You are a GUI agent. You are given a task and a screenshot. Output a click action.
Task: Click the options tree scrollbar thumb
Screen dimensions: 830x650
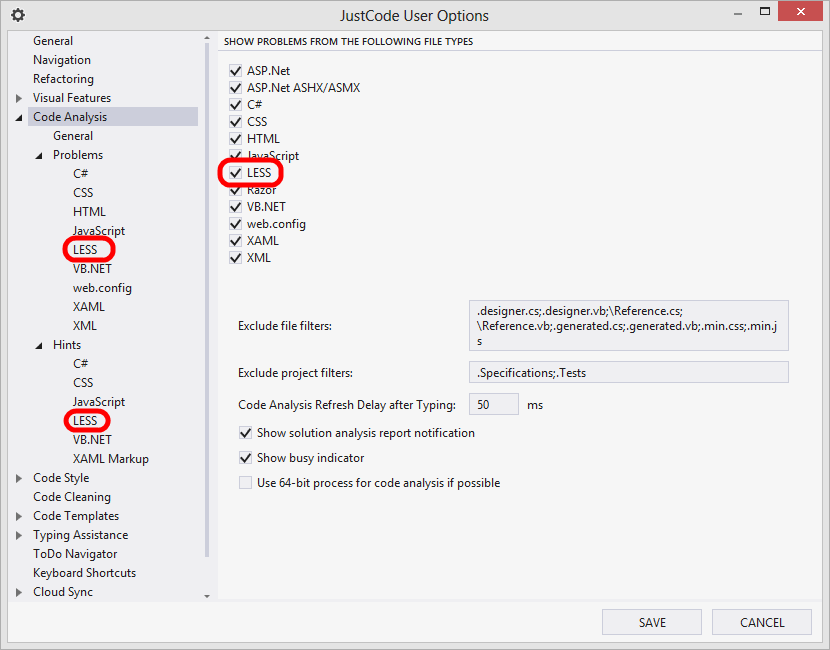coord(207,300)
